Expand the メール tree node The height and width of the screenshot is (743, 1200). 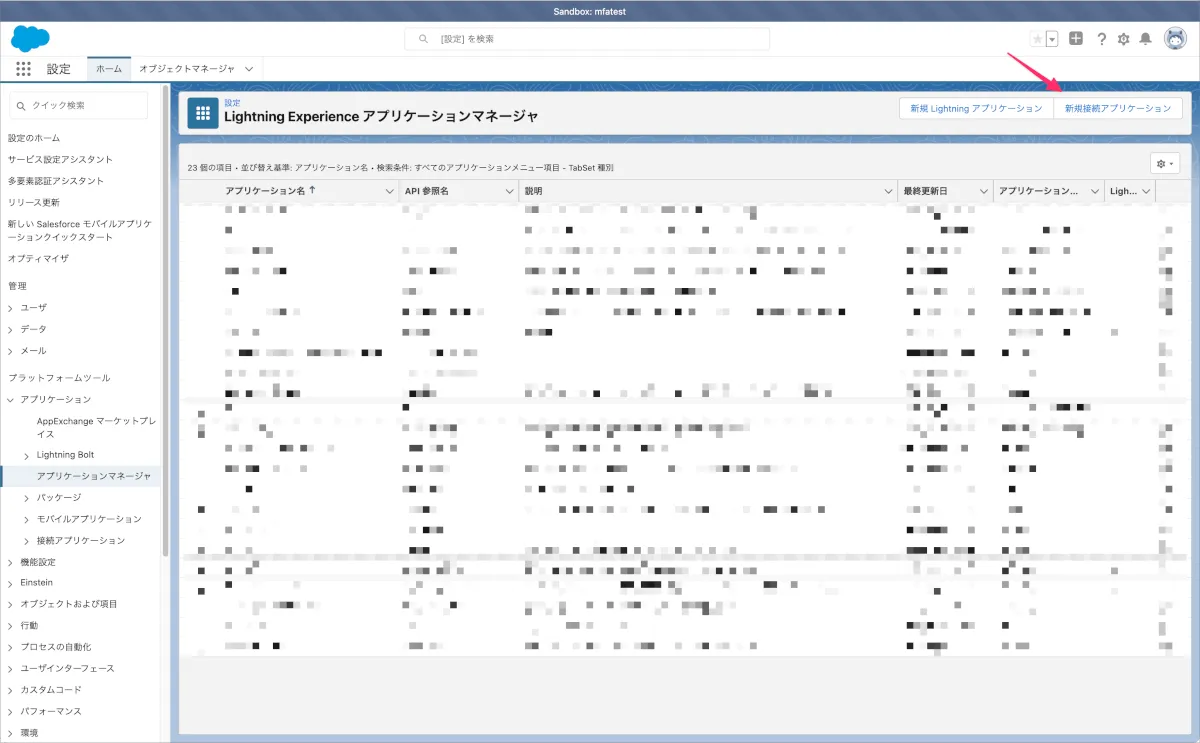tap(10, 351)
